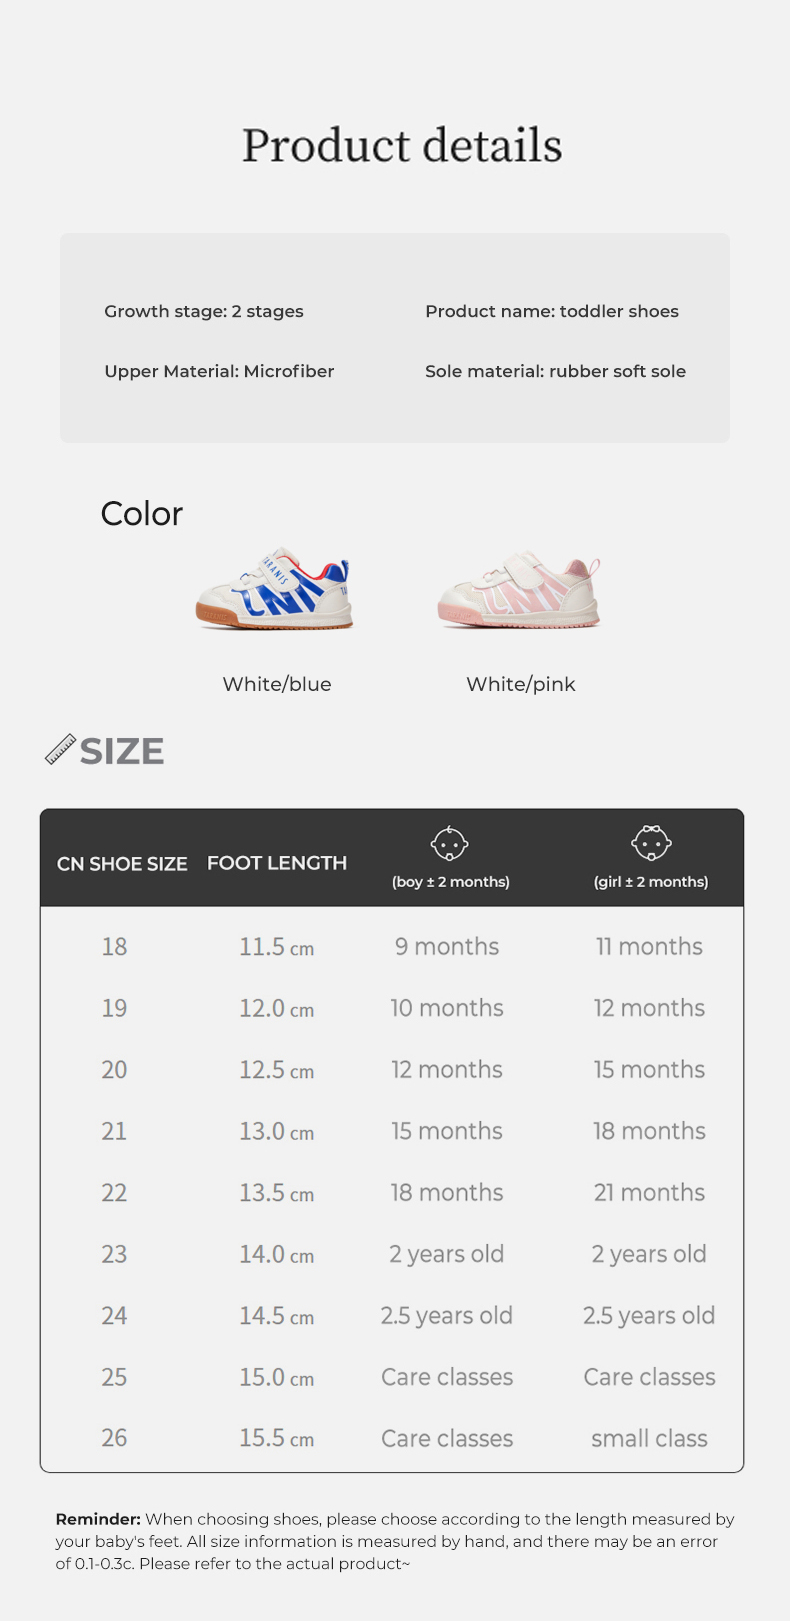Select size 22 row number
The width and height of the screenshot is (790, 1621).
[114, 1192]
